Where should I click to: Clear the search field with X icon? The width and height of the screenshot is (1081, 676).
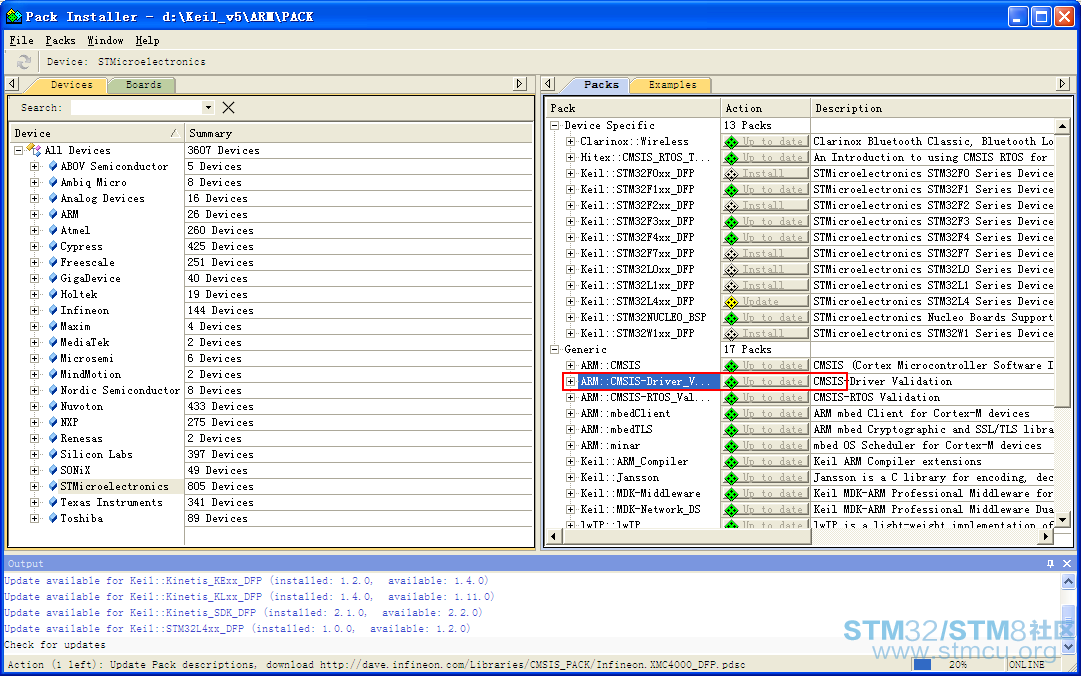click(228, 107)
